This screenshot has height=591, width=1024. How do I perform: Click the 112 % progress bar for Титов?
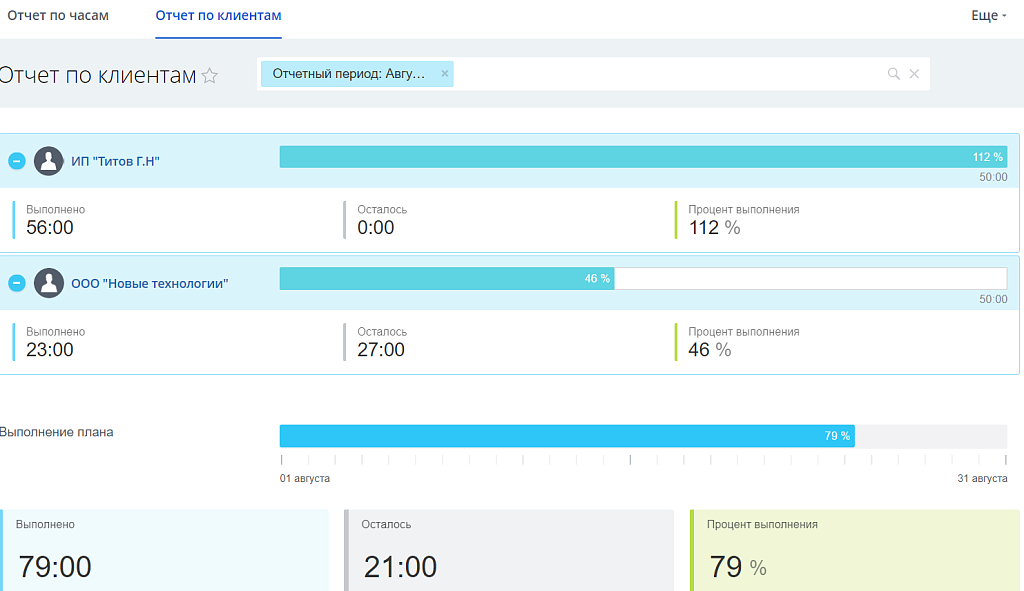pos(643,157)
